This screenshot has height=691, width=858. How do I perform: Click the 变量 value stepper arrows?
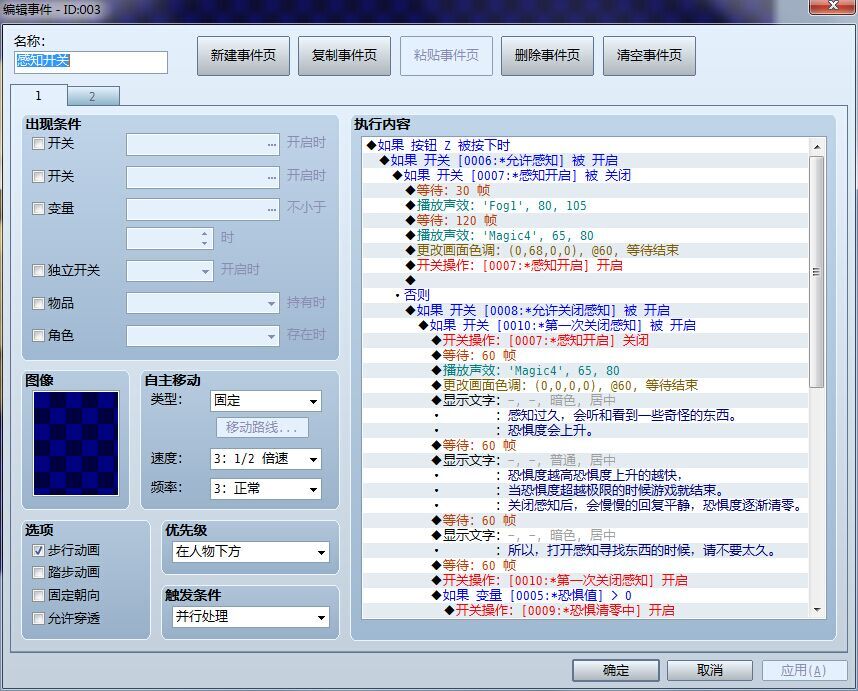204,239
